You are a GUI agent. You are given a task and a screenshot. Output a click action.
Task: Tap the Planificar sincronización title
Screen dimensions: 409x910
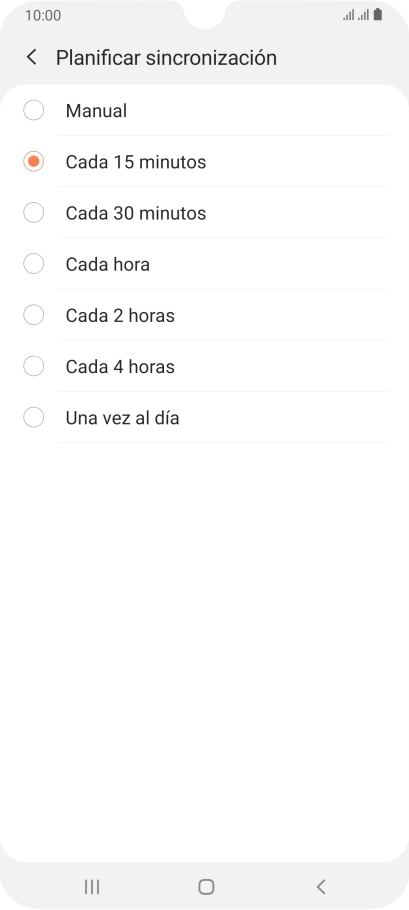tap(166, 57)
